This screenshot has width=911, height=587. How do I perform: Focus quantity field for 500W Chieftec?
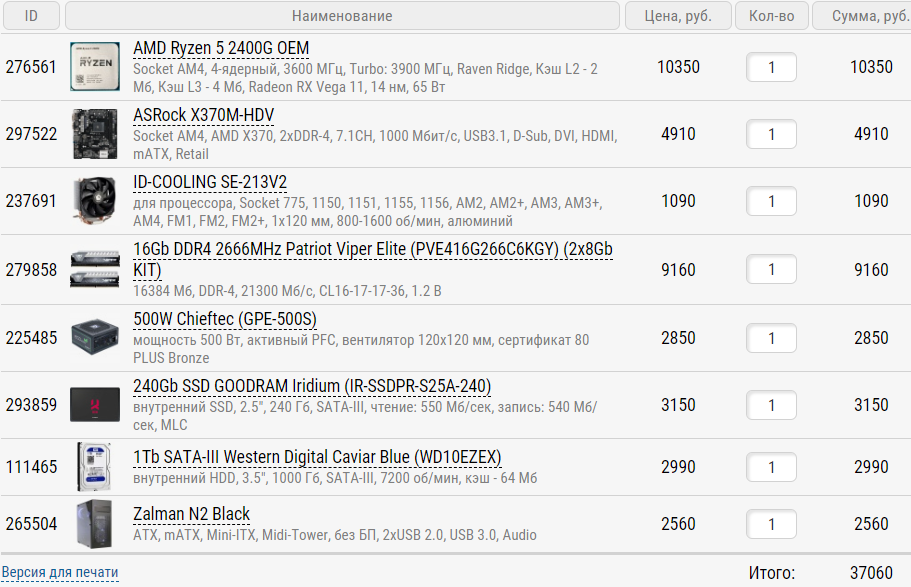(771, 338)
